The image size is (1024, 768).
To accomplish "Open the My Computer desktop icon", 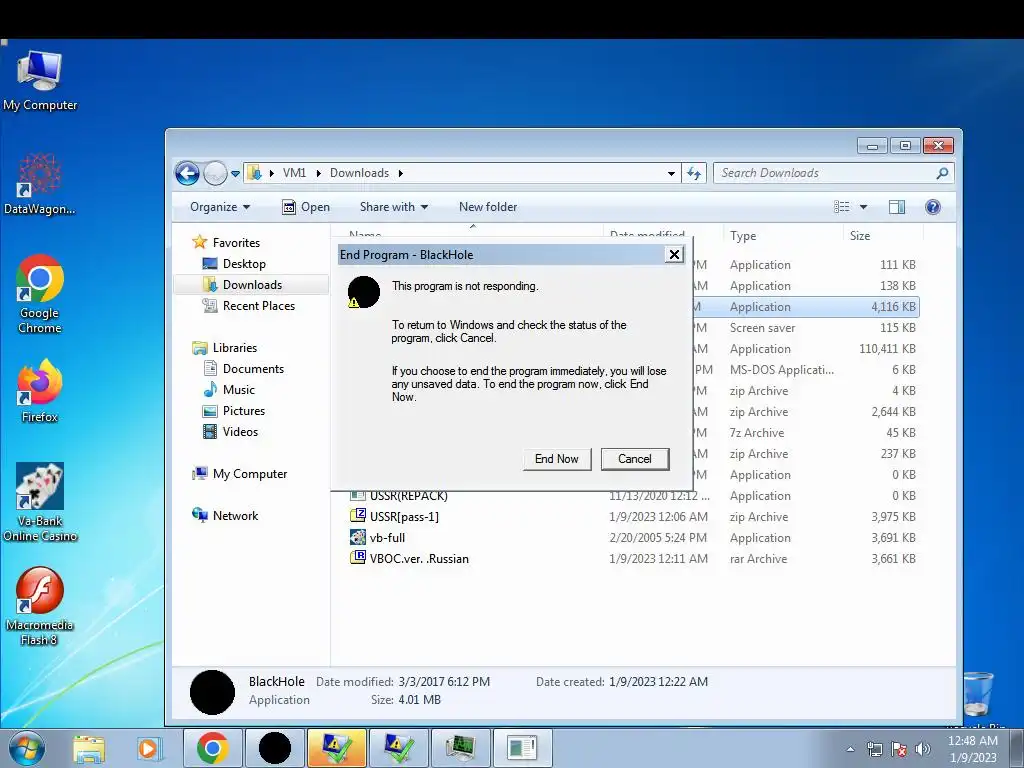I will [40, 81].
